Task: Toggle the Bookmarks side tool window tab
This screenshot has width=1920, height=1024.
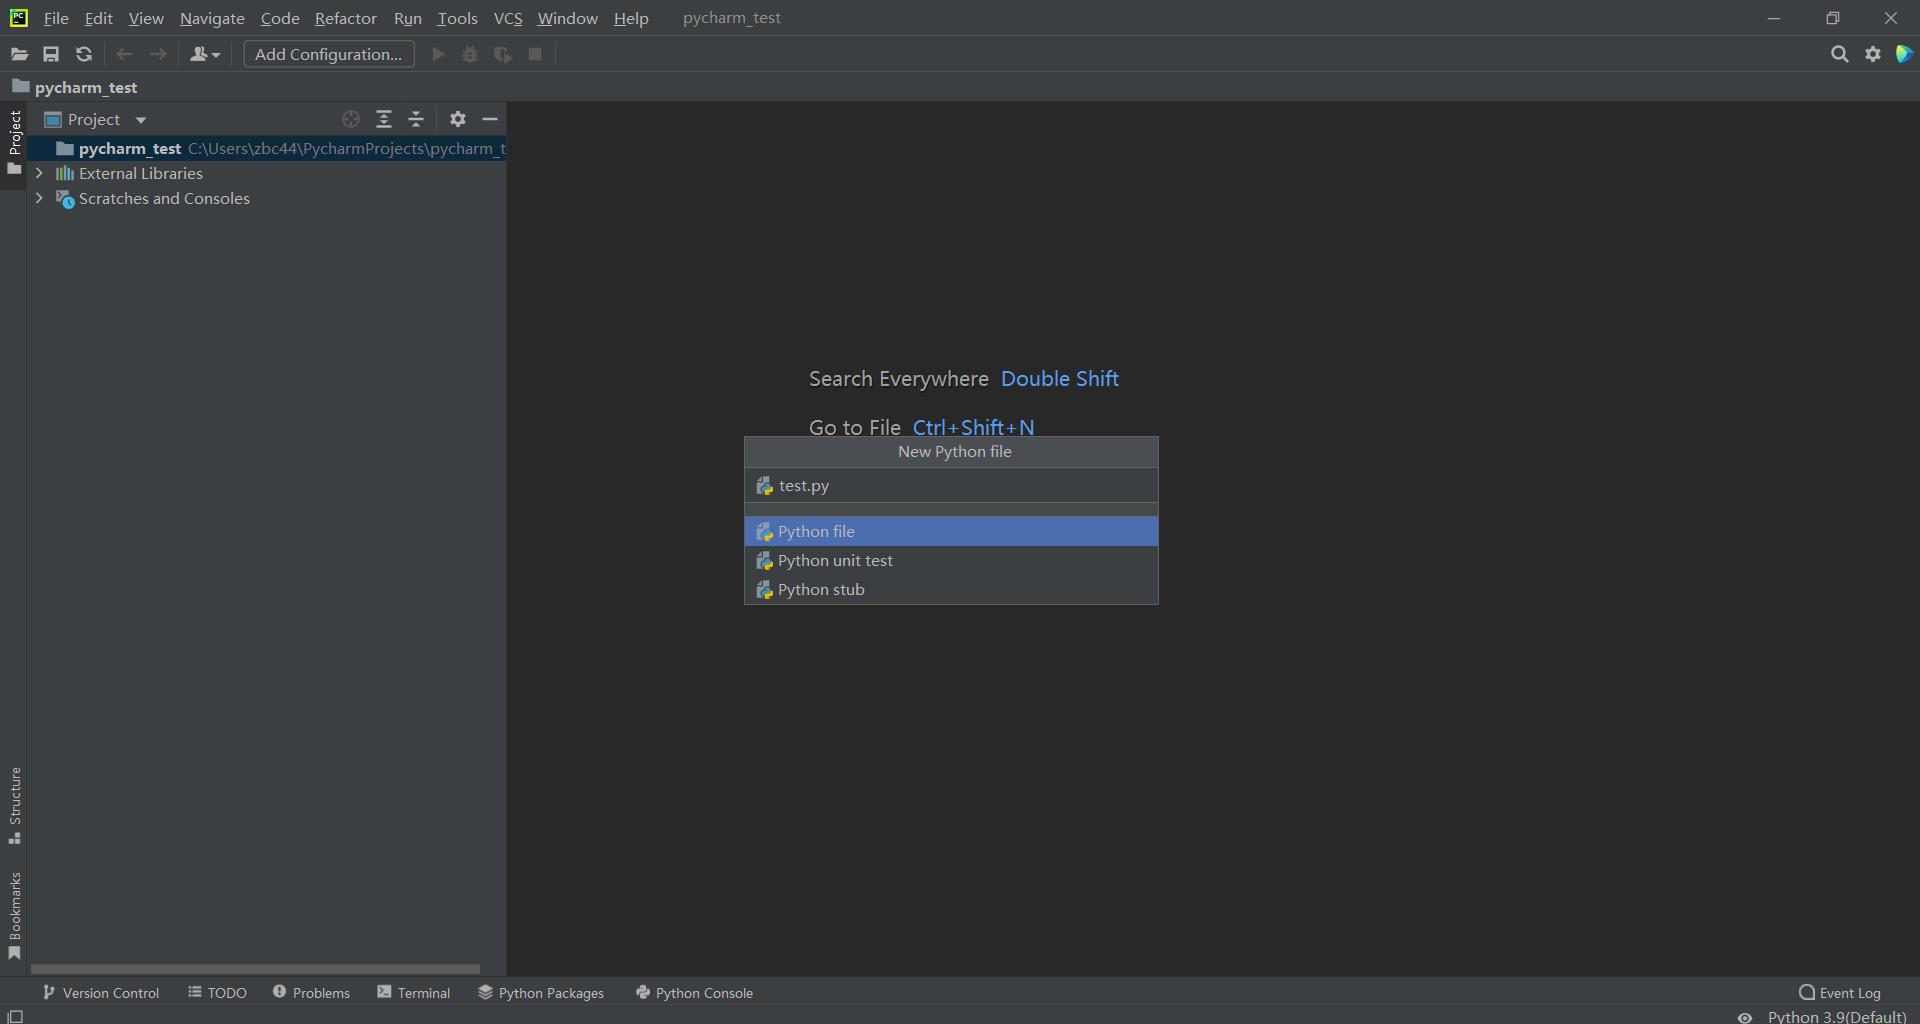Action: coord(14,916)
